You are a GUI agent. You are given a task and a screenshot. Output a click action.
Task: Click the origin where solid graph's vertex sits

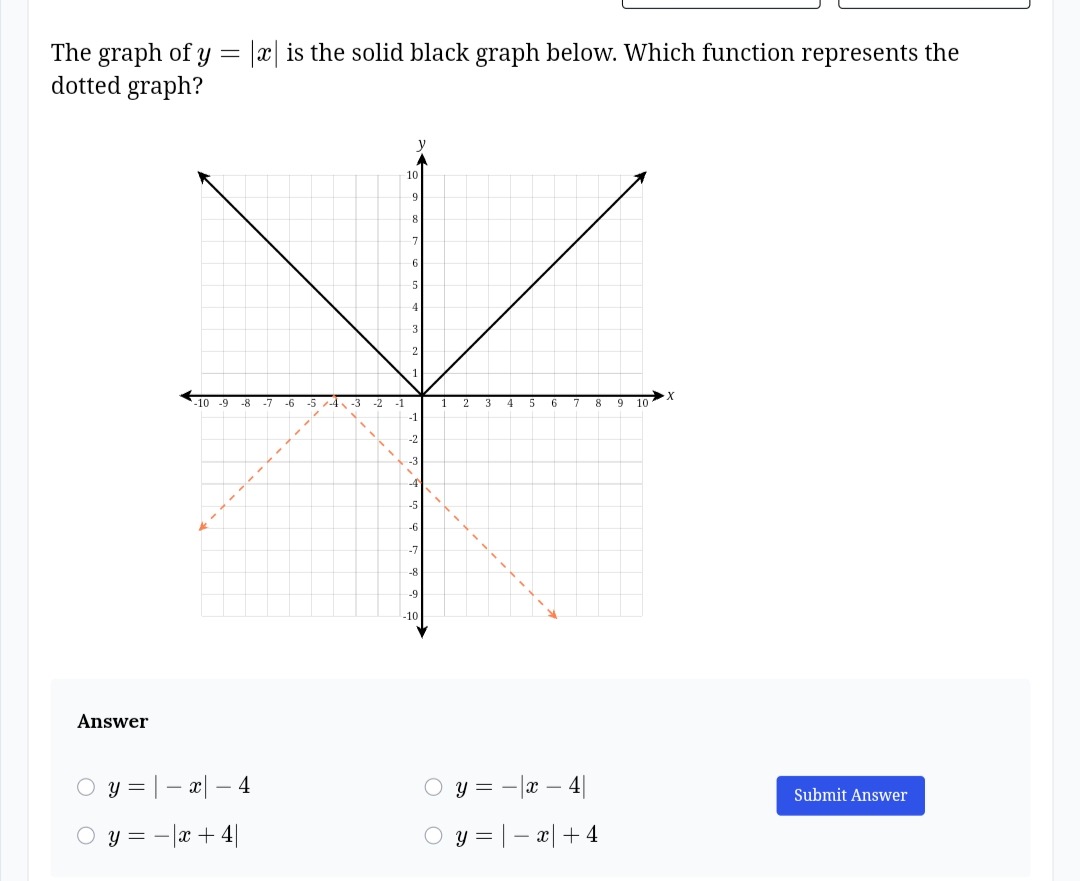coord(422,395)
